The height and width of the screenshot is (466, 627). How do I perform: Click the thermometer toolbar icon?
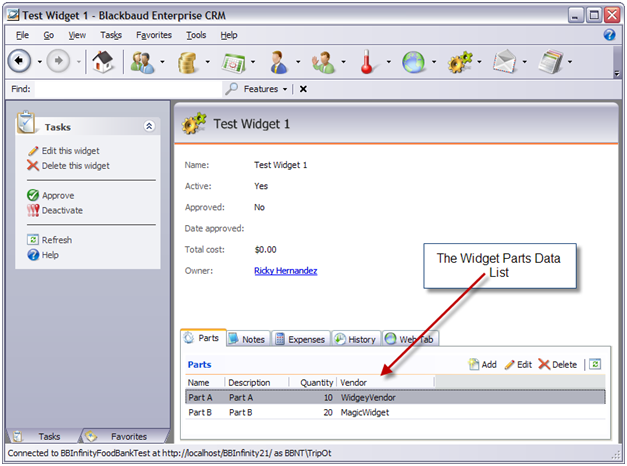coord(367,62)
